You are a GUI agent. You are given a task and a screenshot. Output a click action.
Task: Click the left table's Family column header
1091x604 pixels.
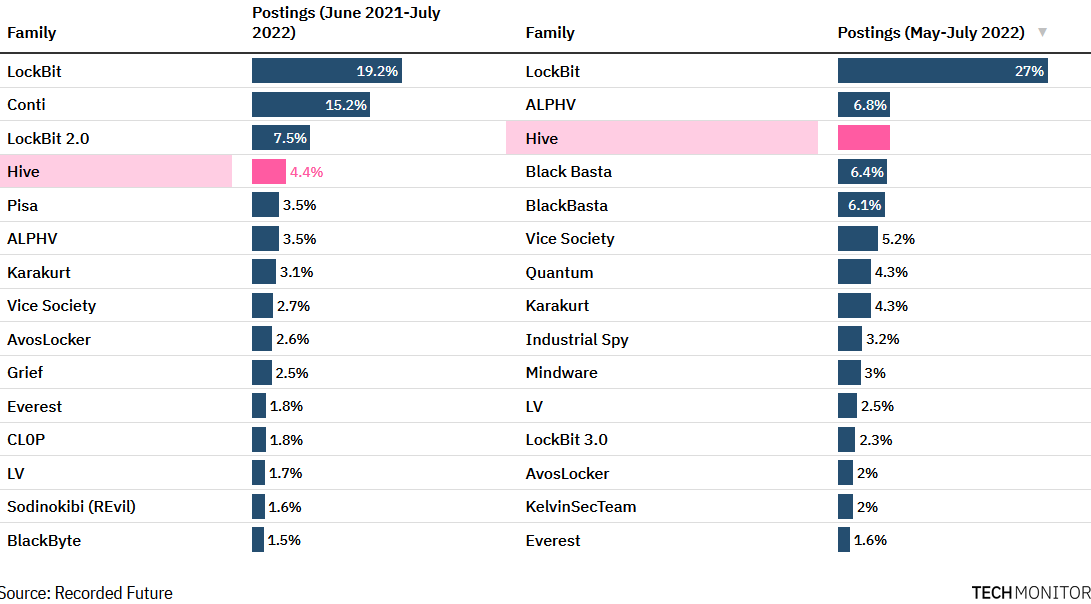32,33
